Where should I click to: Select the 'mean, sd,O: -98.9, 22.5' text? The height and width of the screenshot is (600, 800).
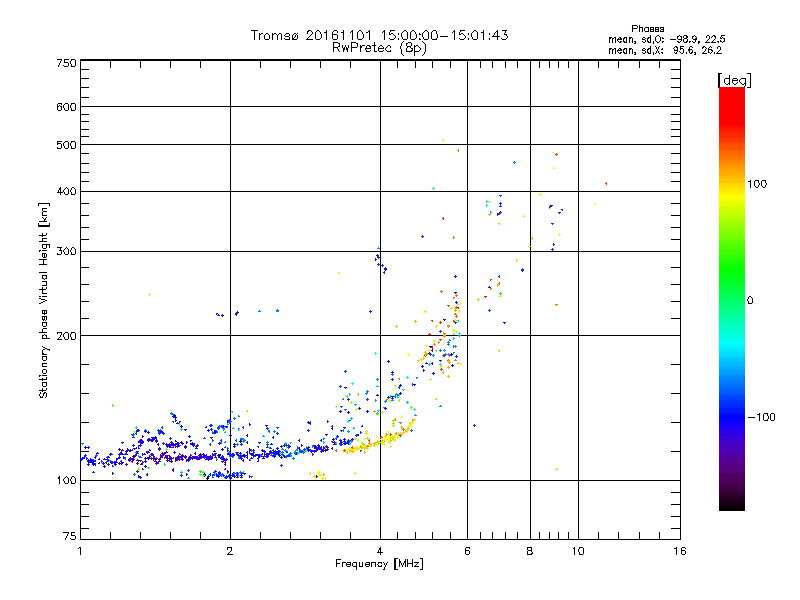(x=666, y=39)
